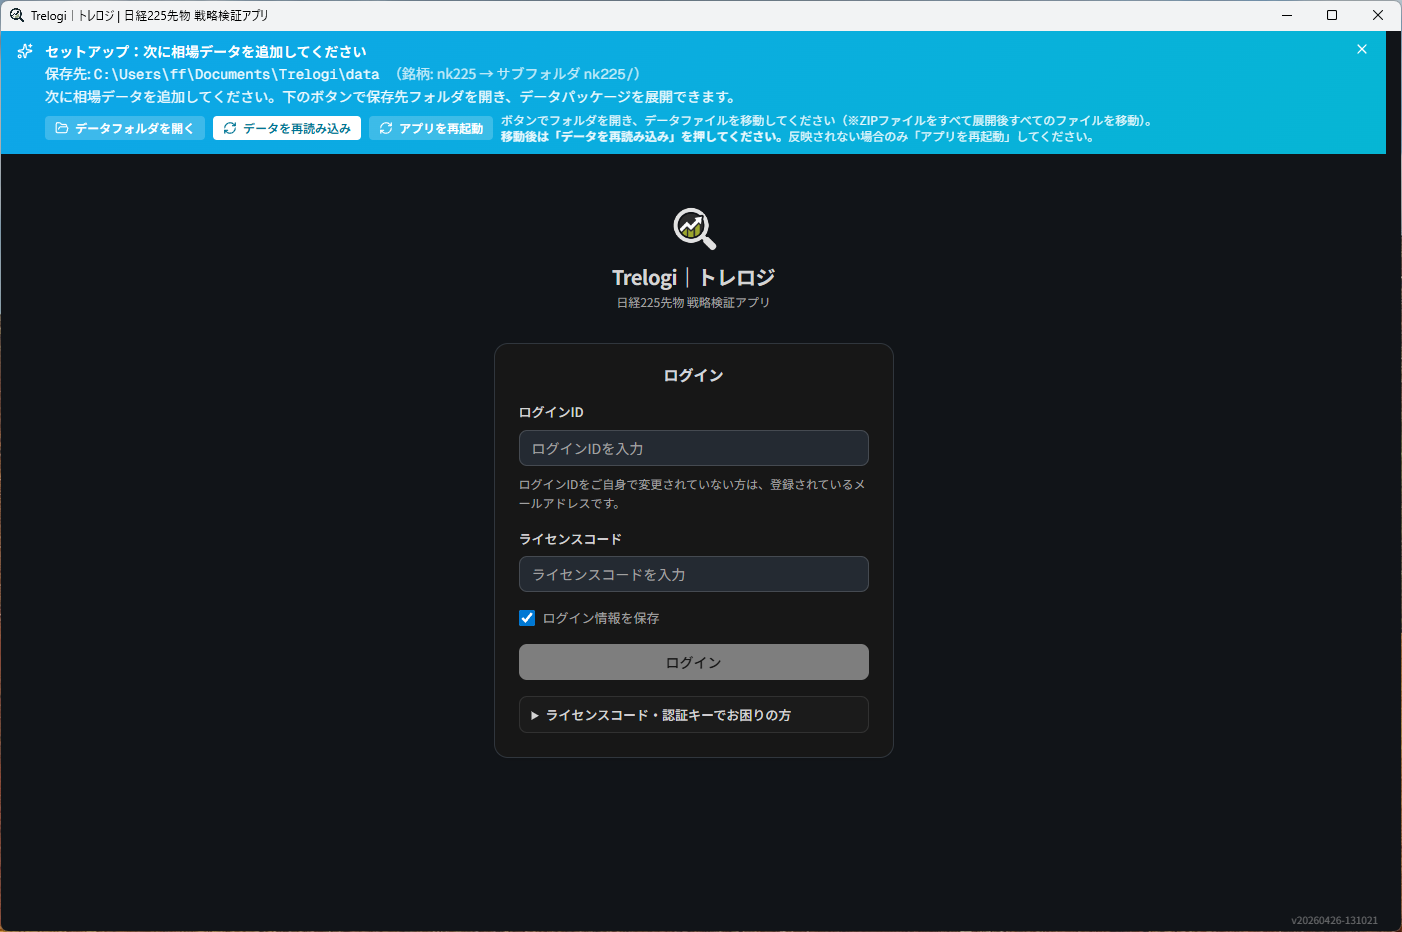This screenshot has height=932, width=1402.
Task: Open the data folder via データフォルダを開く
Action: point(125,128)
